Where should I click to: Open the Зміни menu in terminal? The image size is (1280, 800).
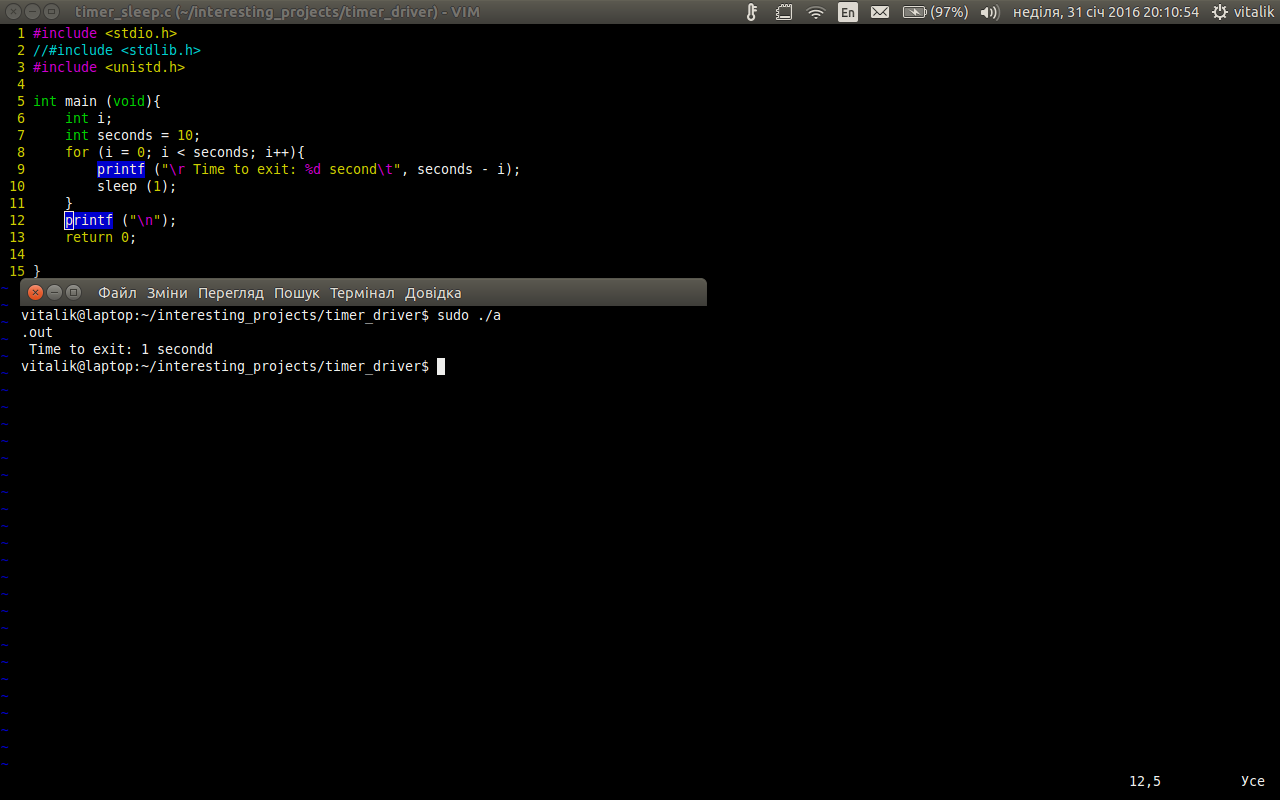167,293
